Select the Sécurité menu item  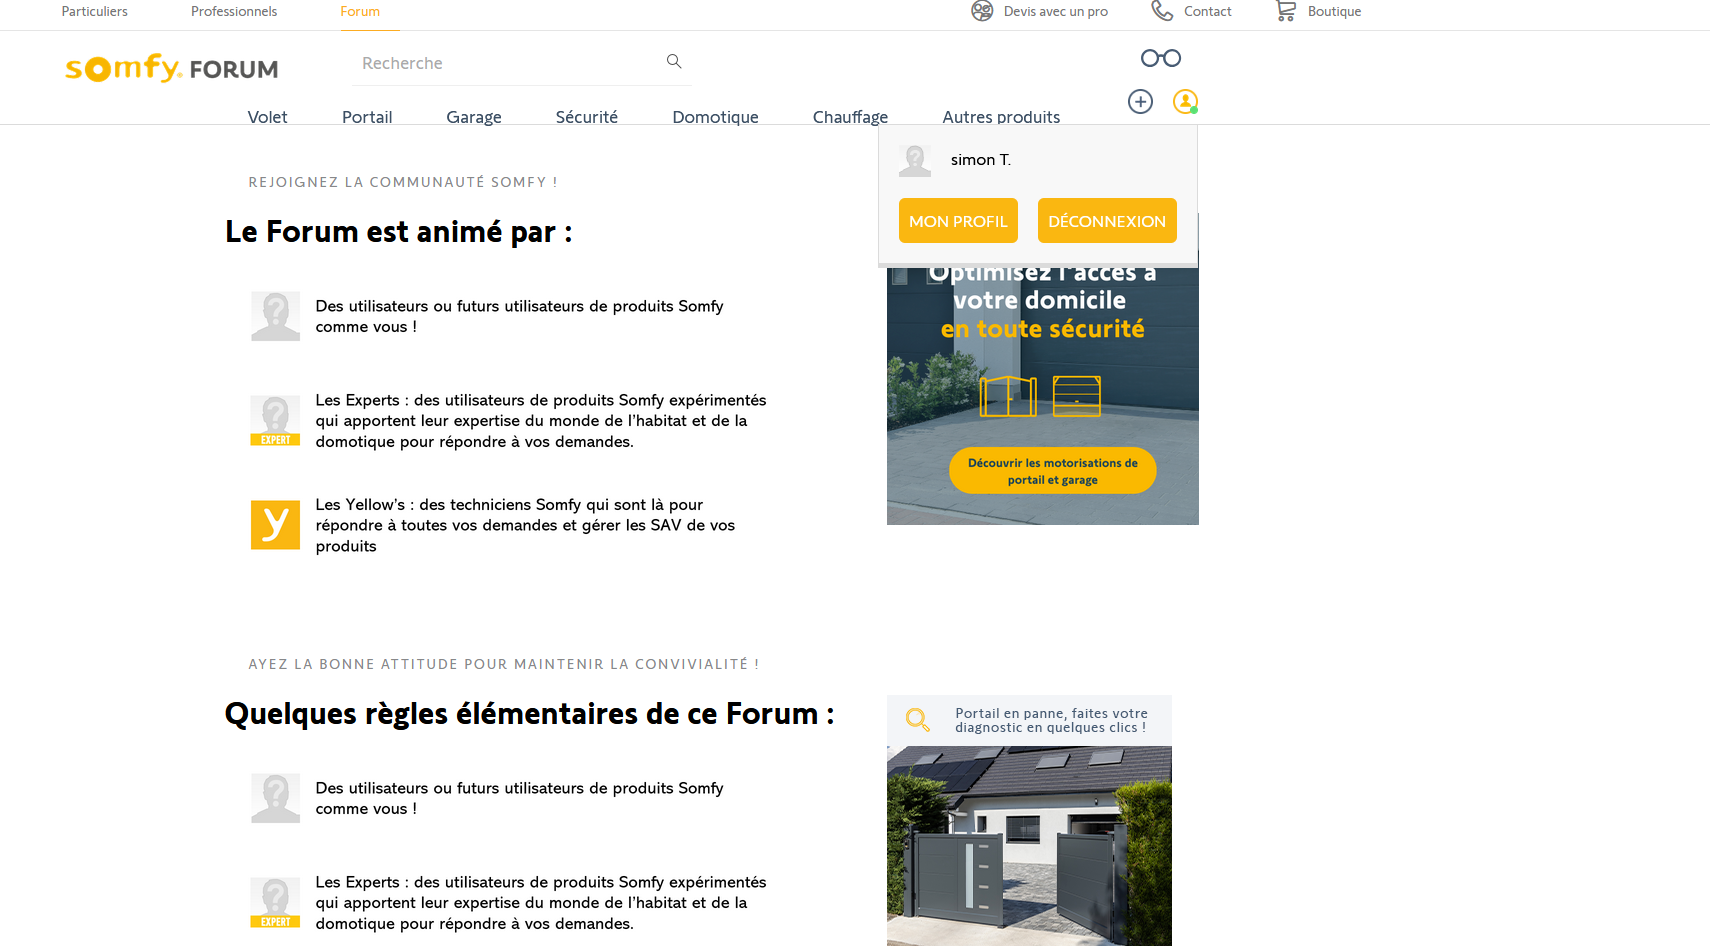586,117
